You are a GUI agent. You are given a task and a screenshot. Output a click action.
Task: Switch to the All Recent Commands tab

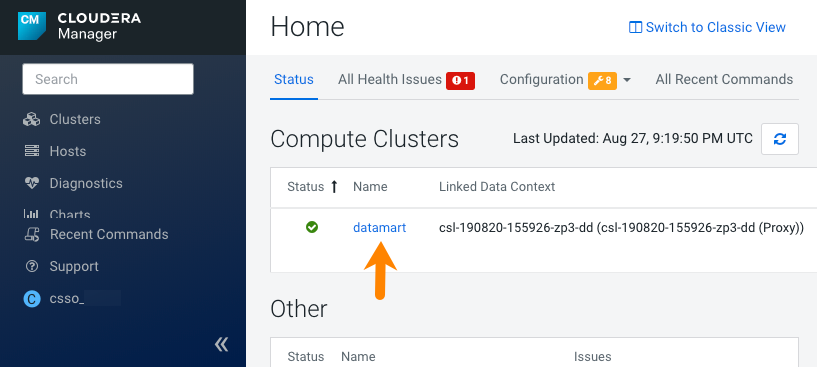pos(724,79)
